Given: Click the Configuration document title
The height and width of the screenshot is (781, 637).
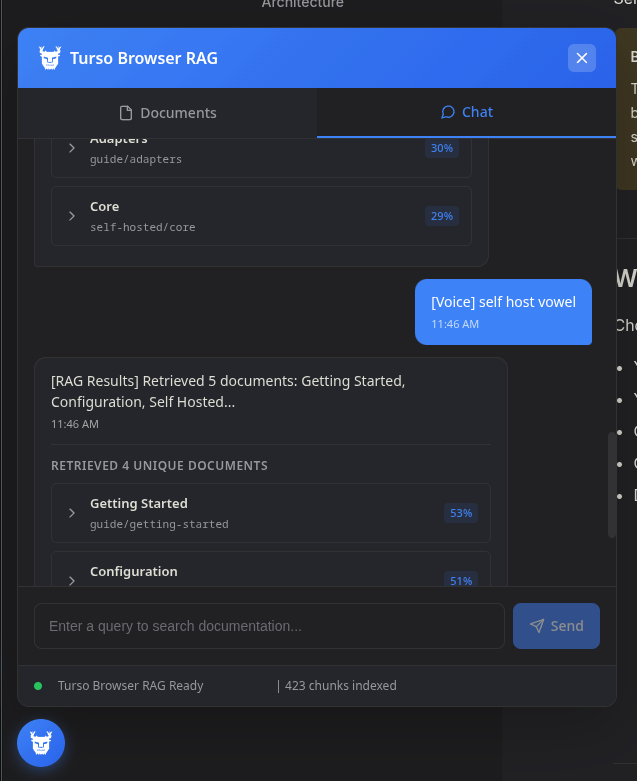Looking at the screenshot, I should click(x=133, y=571).
